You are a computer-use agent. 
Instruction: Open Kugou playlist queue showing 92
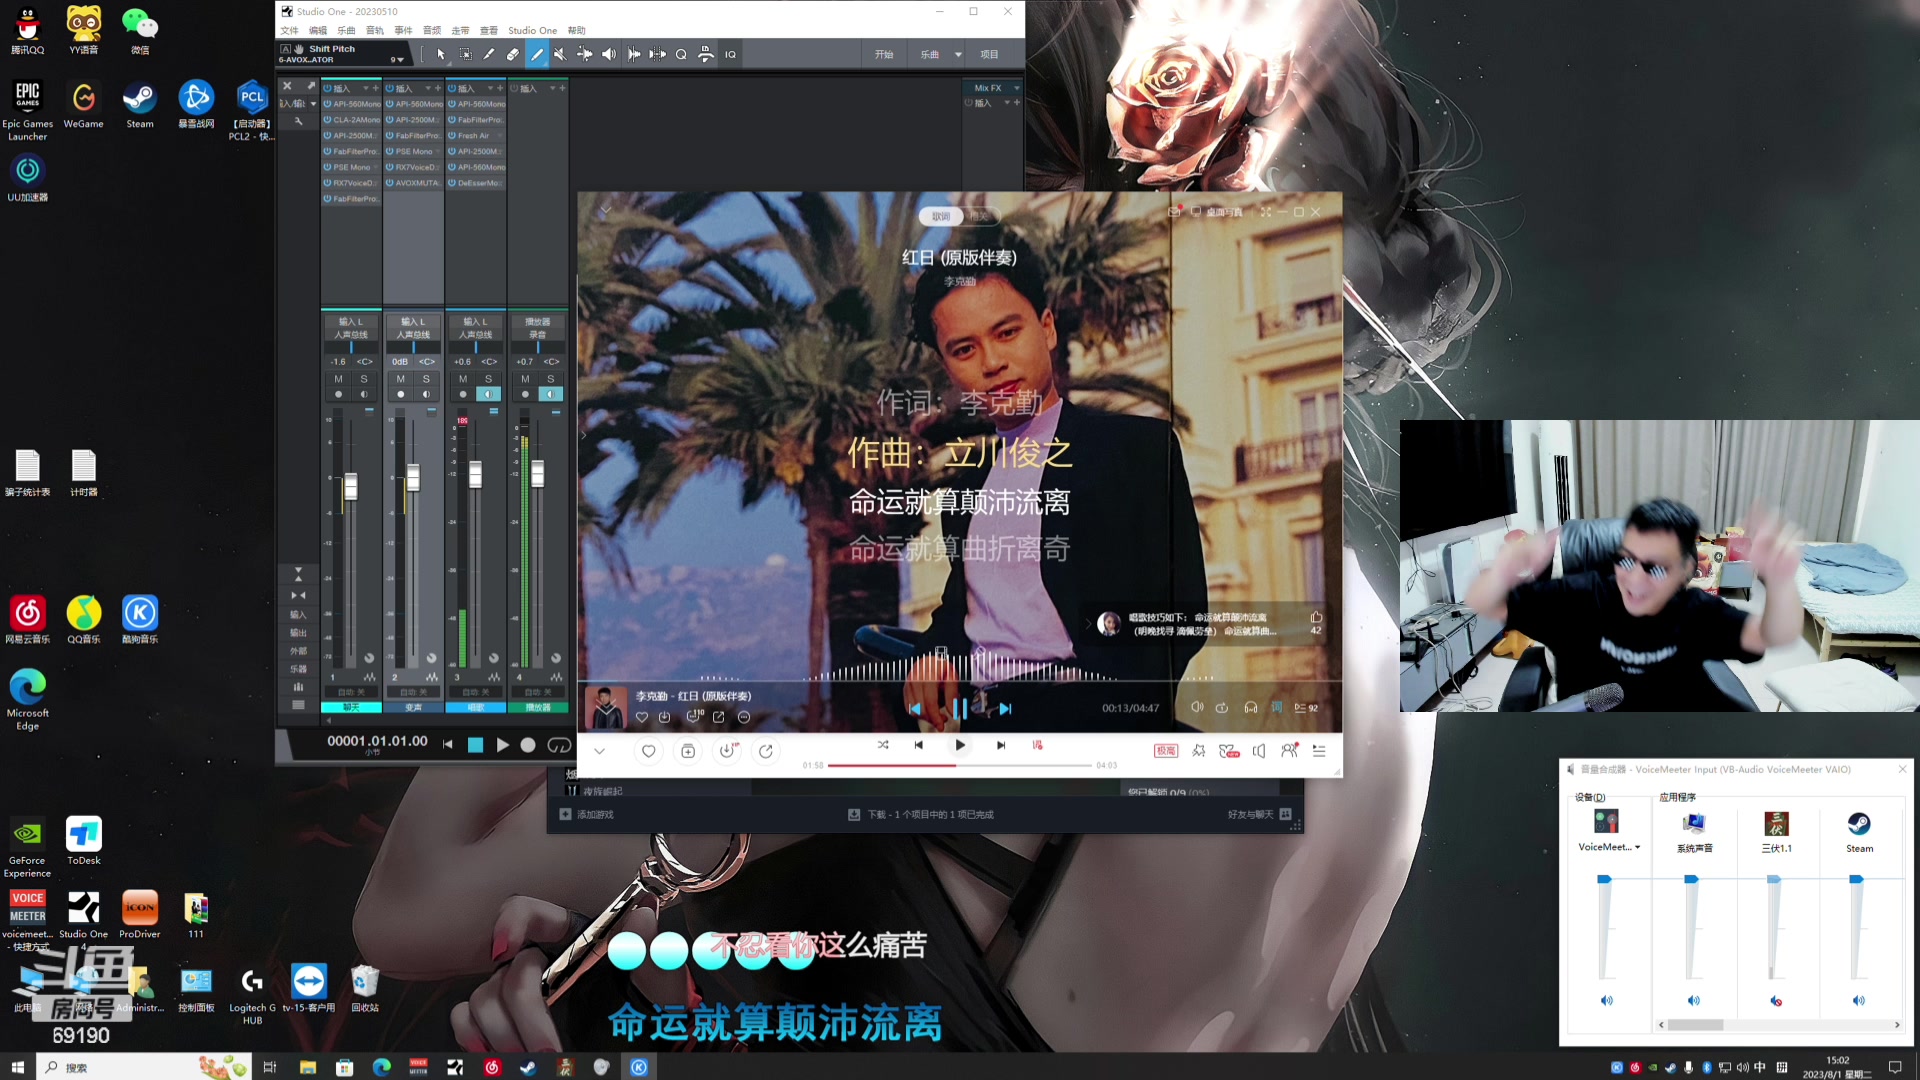[1306, 708]
